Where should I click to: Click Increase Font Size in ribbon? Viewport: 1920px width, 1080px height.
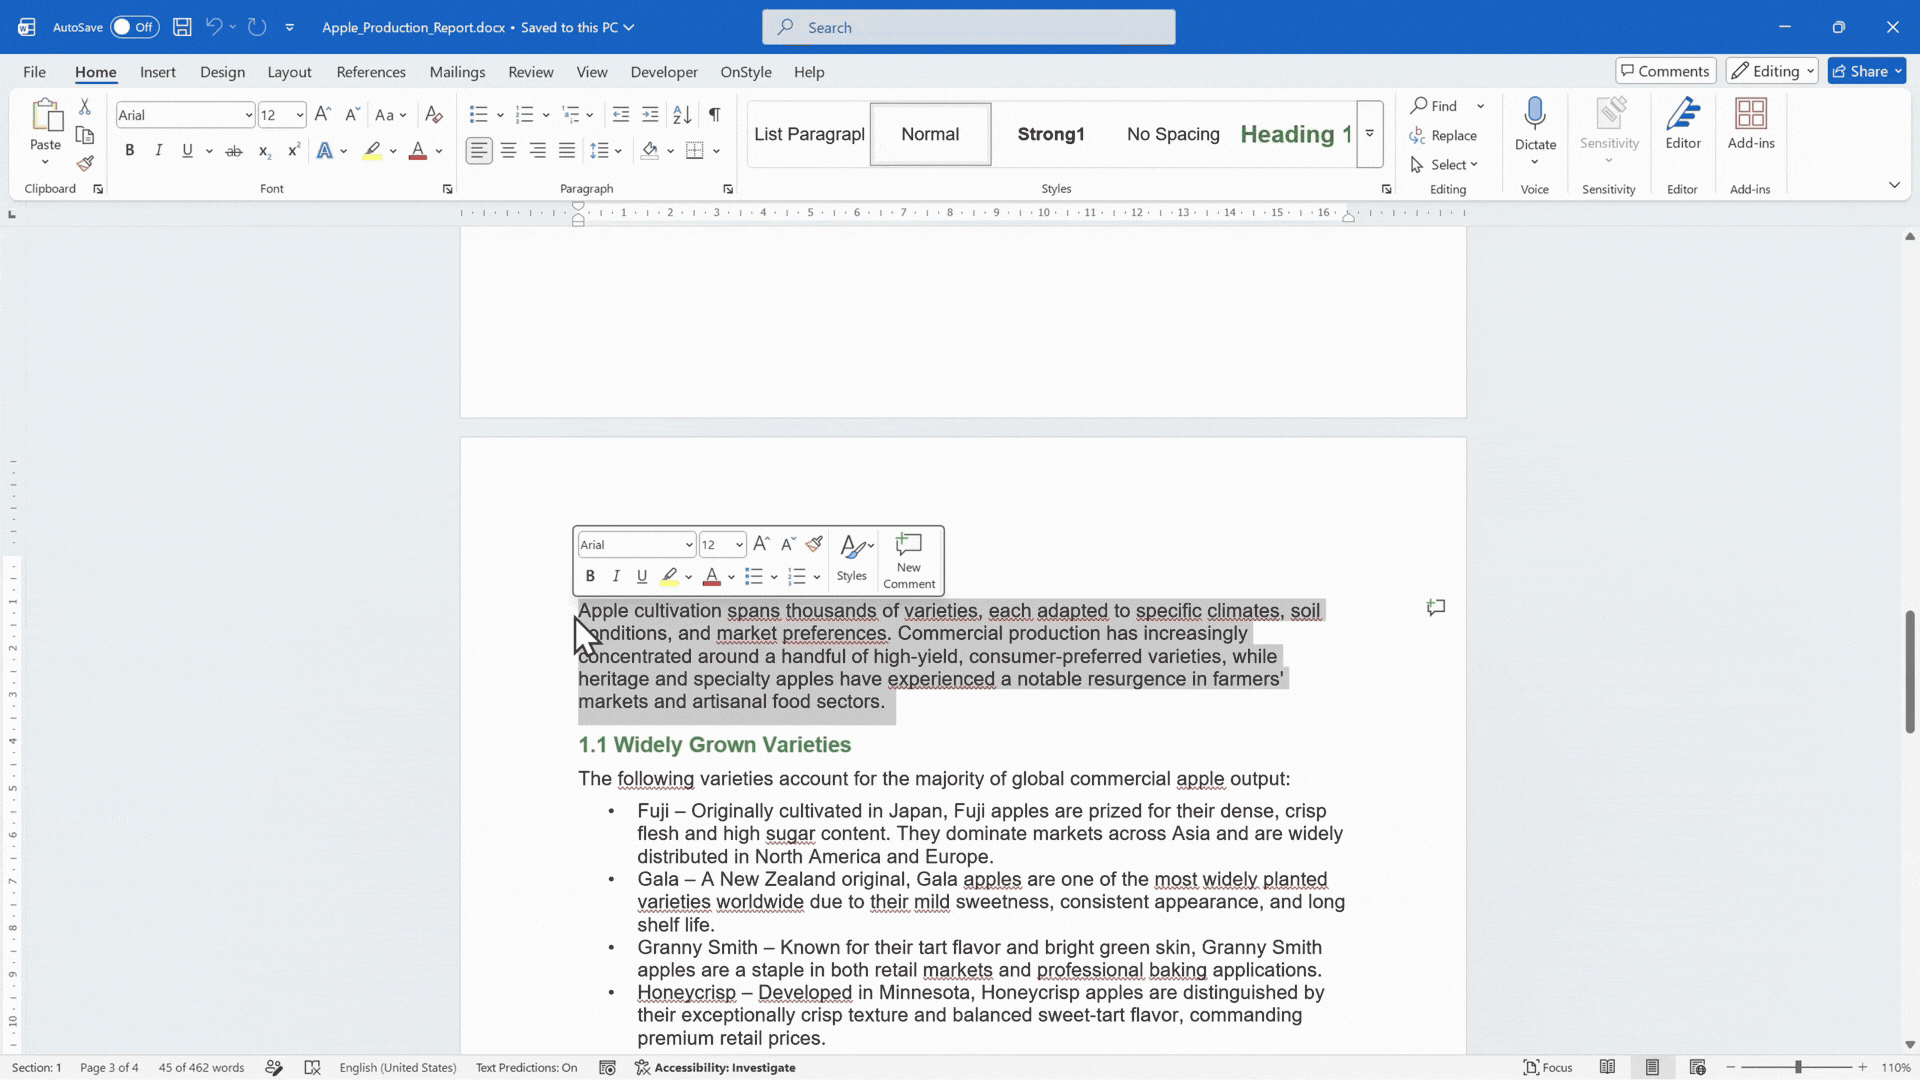[322, 115]
